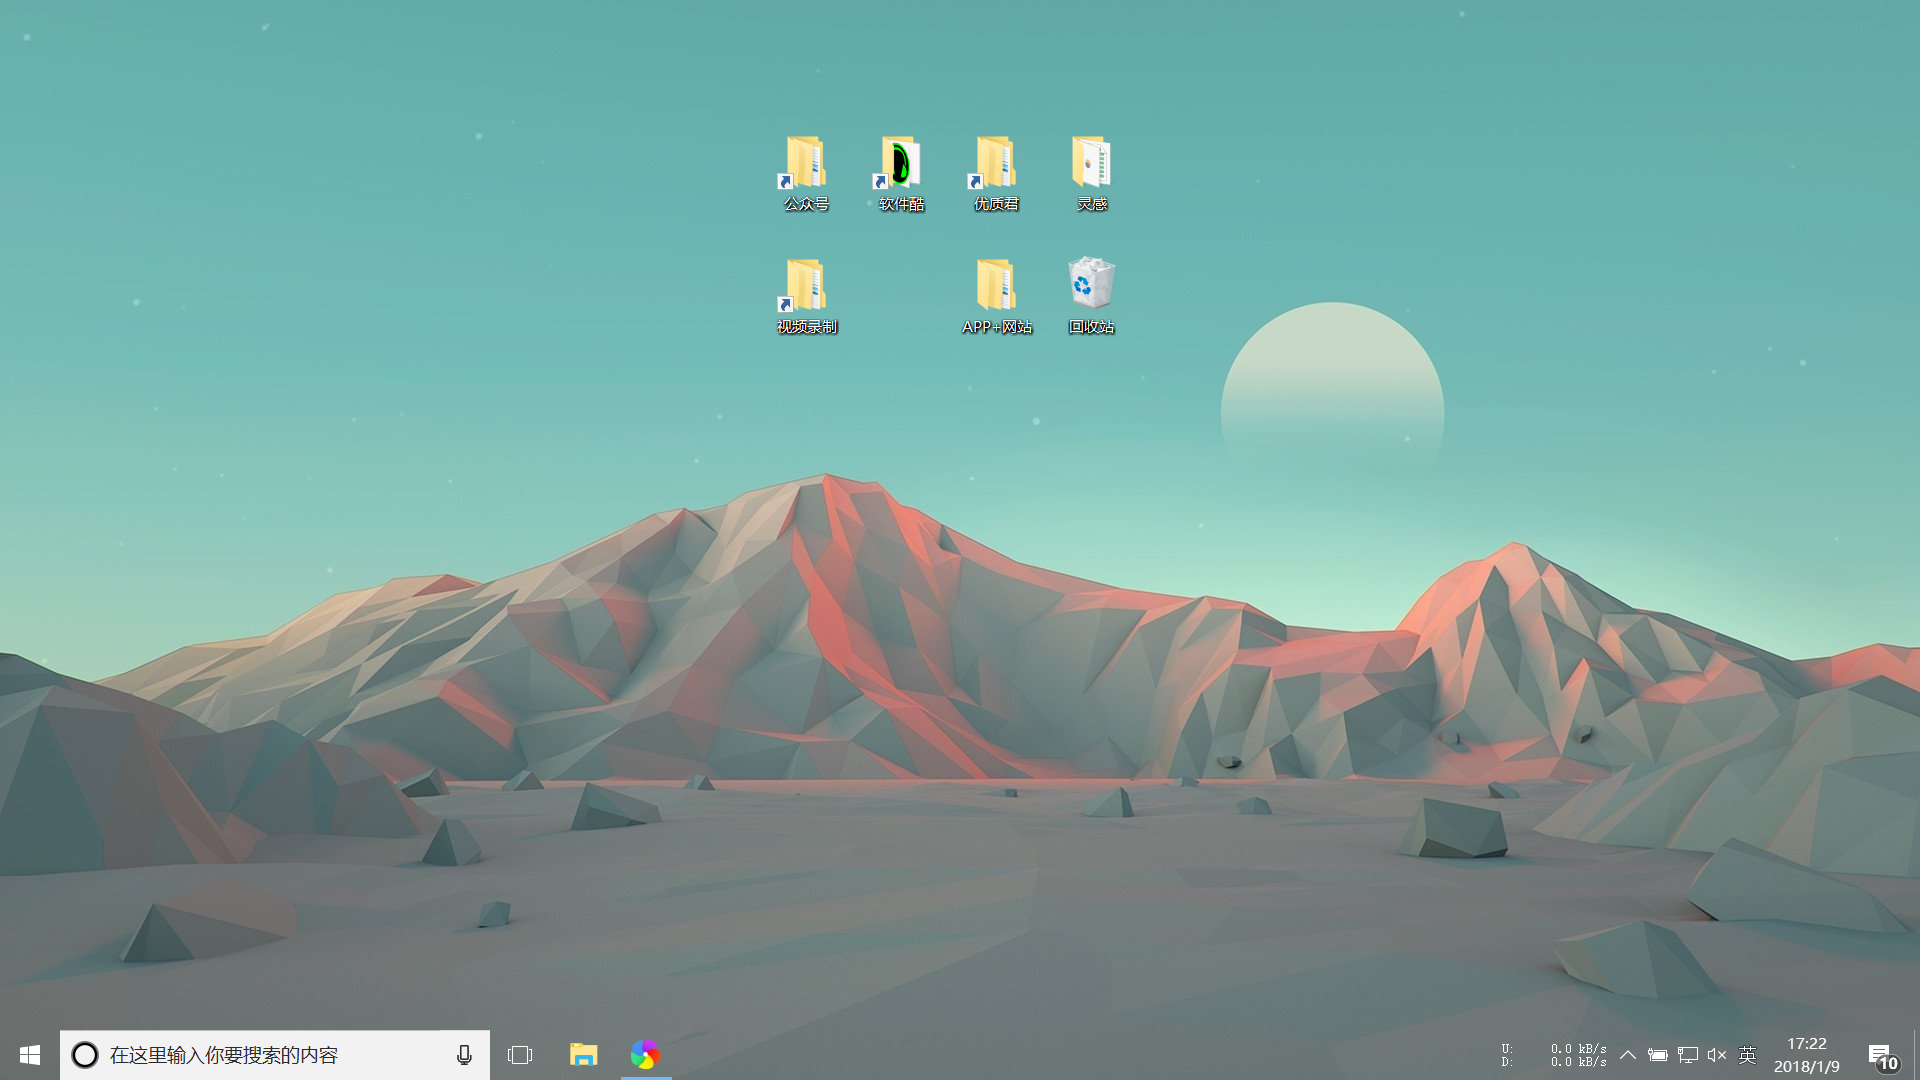Unmute via the muted speaker icon
This screenshot has width=1920, height=1080.
[x=1717, y=1055]
